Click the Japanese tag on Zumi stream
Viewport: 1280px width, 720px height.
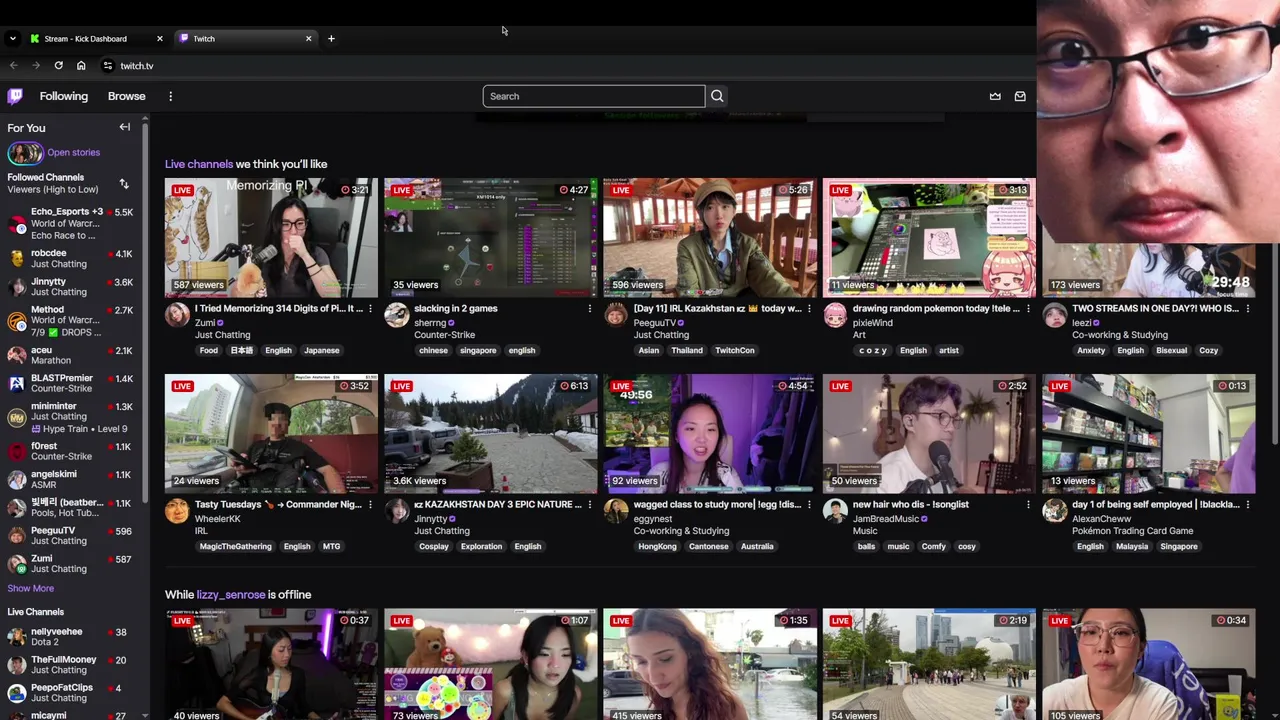point(321,351)
